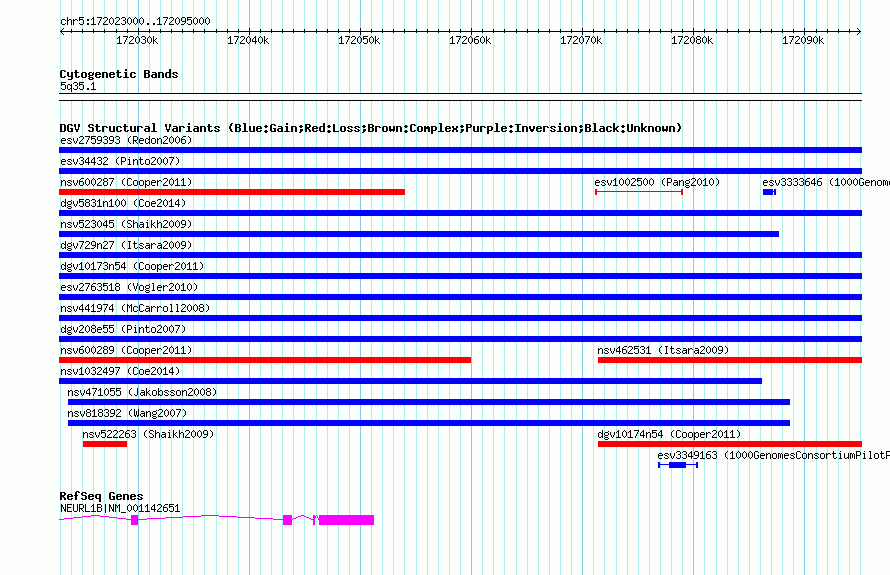Open dgv10173n54 (Cooper2011) variant details
Screen dimensions: 890x575
(132, 266)
